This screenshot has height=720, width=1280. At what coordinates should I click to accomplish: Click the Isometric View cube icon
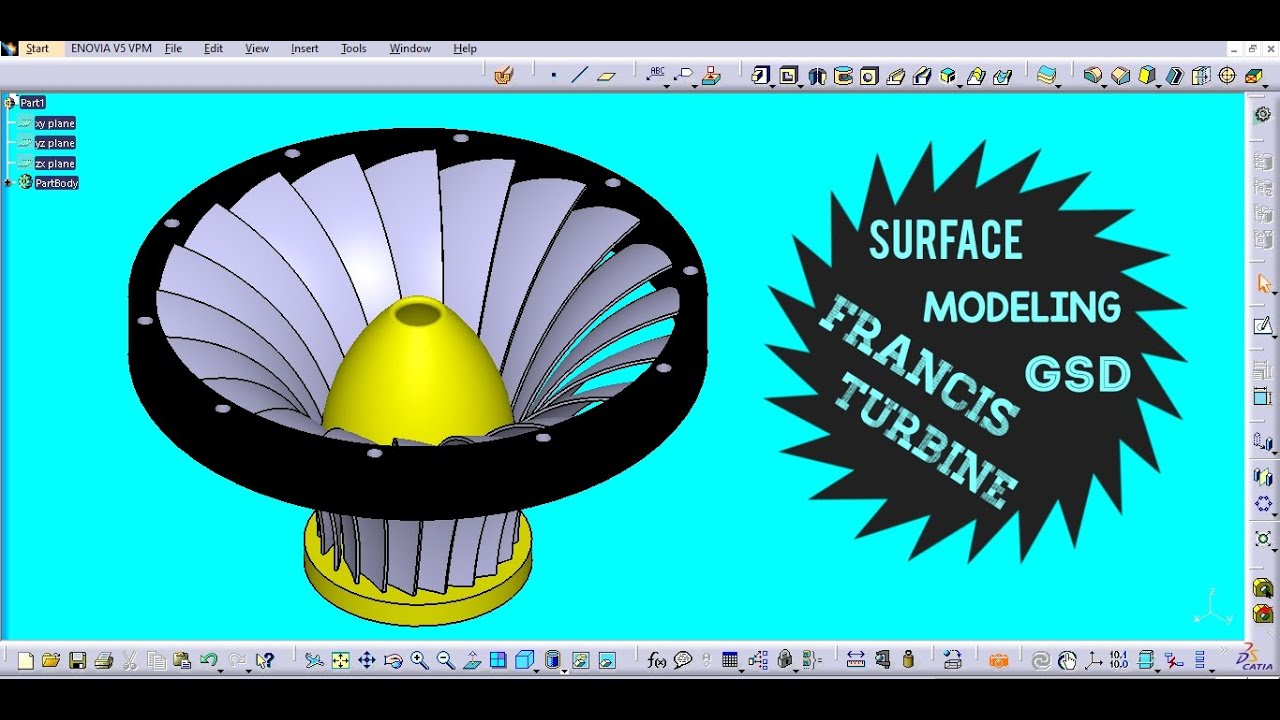point(523,660)
